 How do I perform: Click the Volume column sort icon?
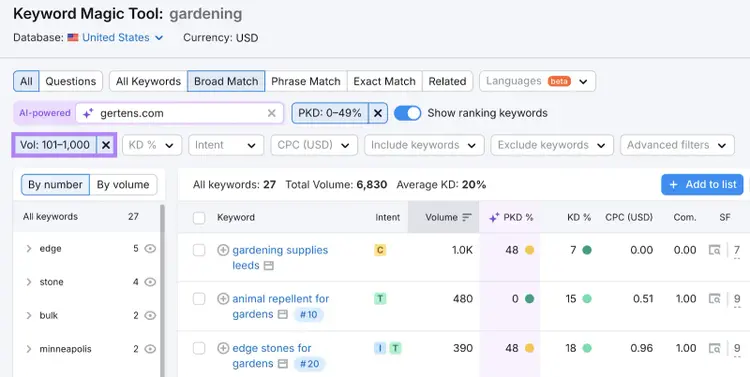(467, 217)
